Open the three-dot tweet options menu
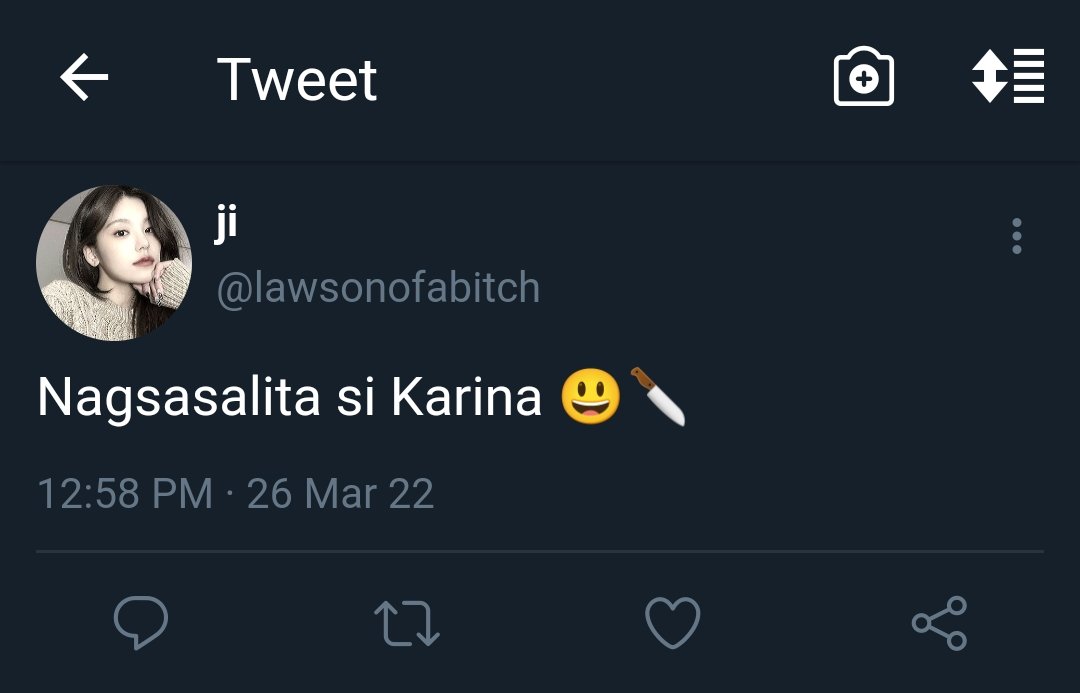Image resolution: width=1080 pixels, height=693 pixels. tap(1017, 236)
